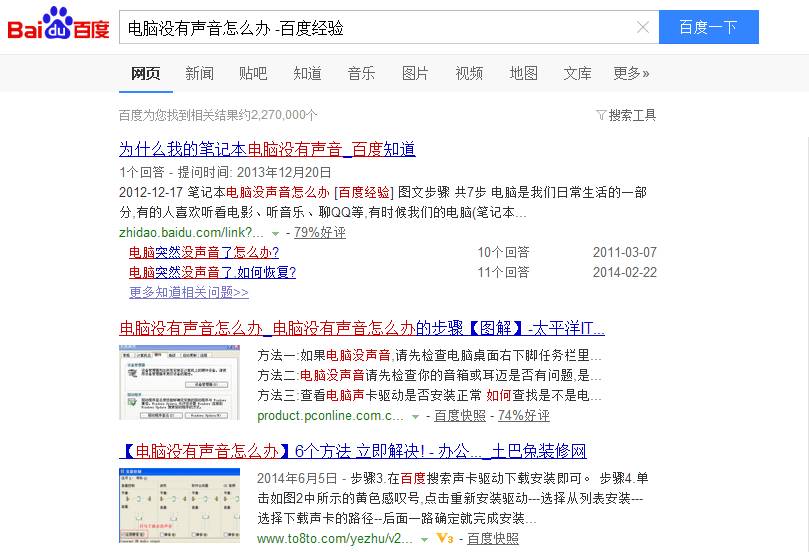
Task: Open the 太平洋IT result title
Action: point(362,328)
